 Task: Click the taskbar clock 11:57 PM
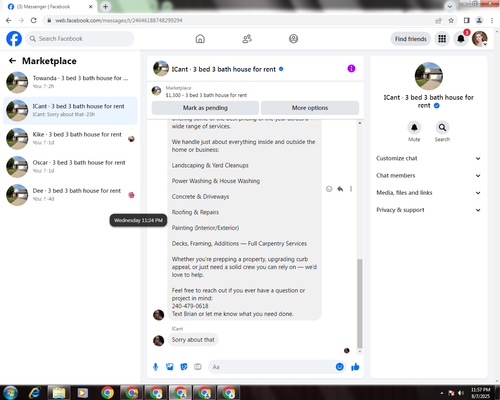click(480, 390)
